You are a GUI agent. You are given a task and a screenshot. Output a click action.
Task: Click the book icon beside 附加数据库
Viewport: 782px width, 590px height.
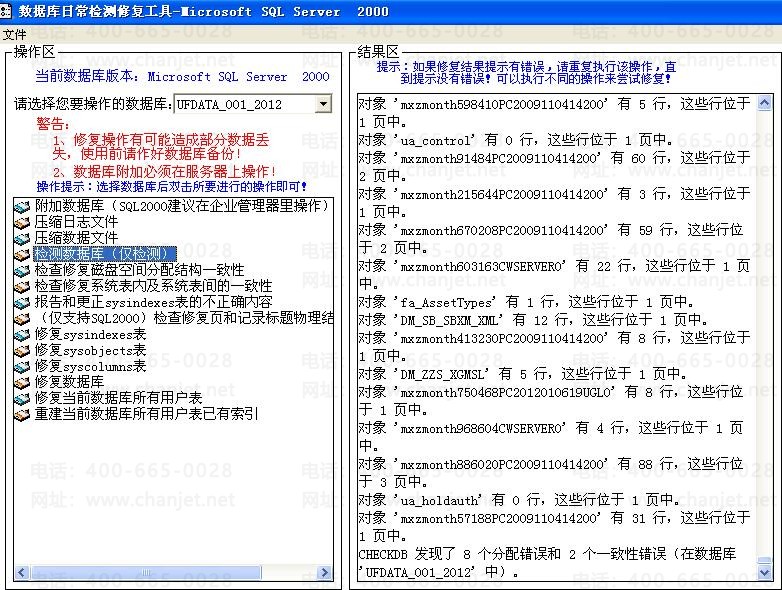22,206
